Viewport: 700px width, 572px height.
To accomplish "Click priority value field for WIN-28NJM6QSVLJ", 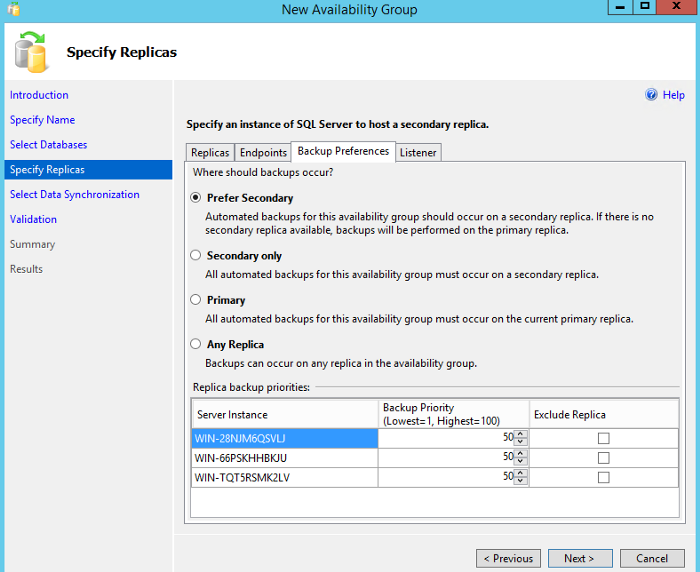I will click(446, 438).
